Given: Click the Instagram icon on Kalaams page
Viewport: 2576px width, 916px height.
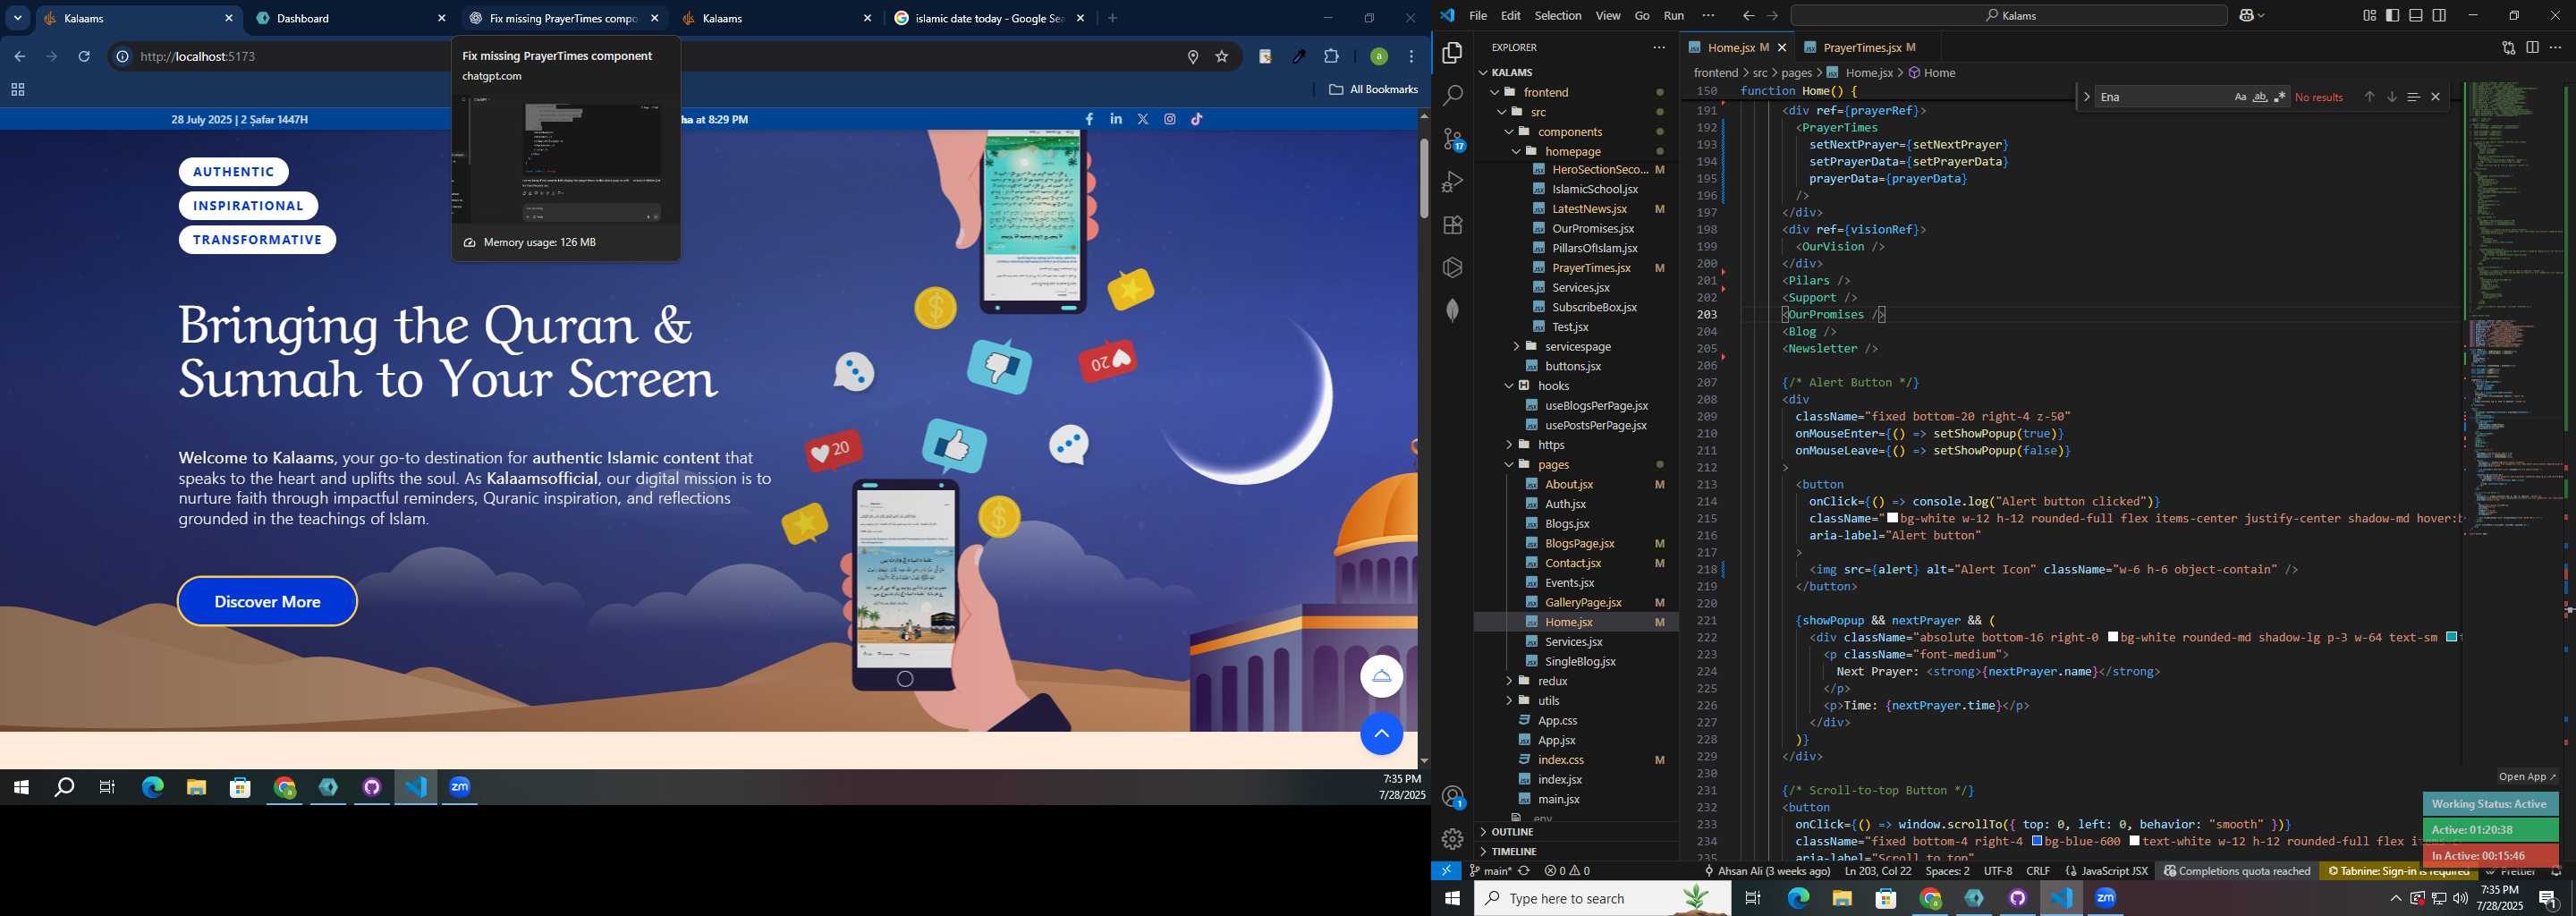Looking at the screenshot, I should (1170, 119).
